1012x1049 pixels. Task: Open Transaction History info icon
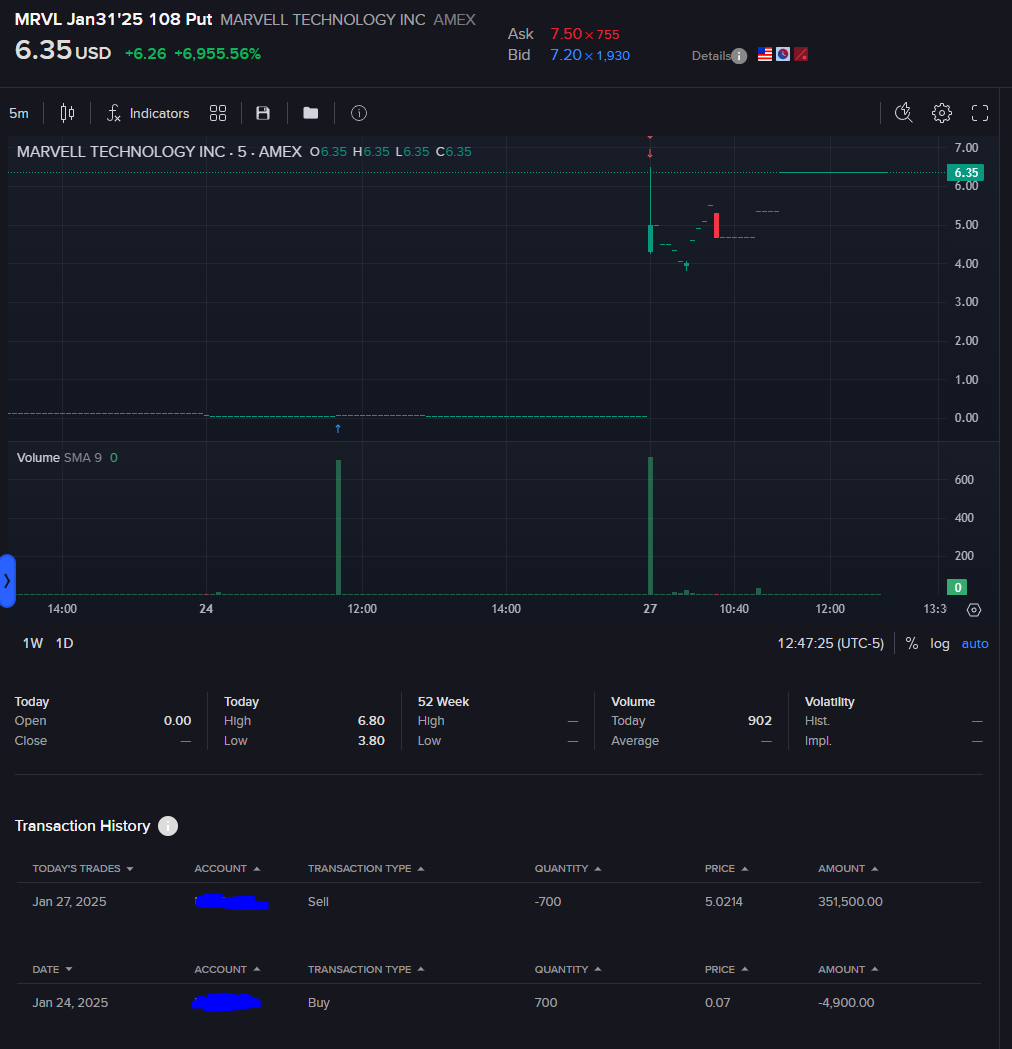coord(168,826)
